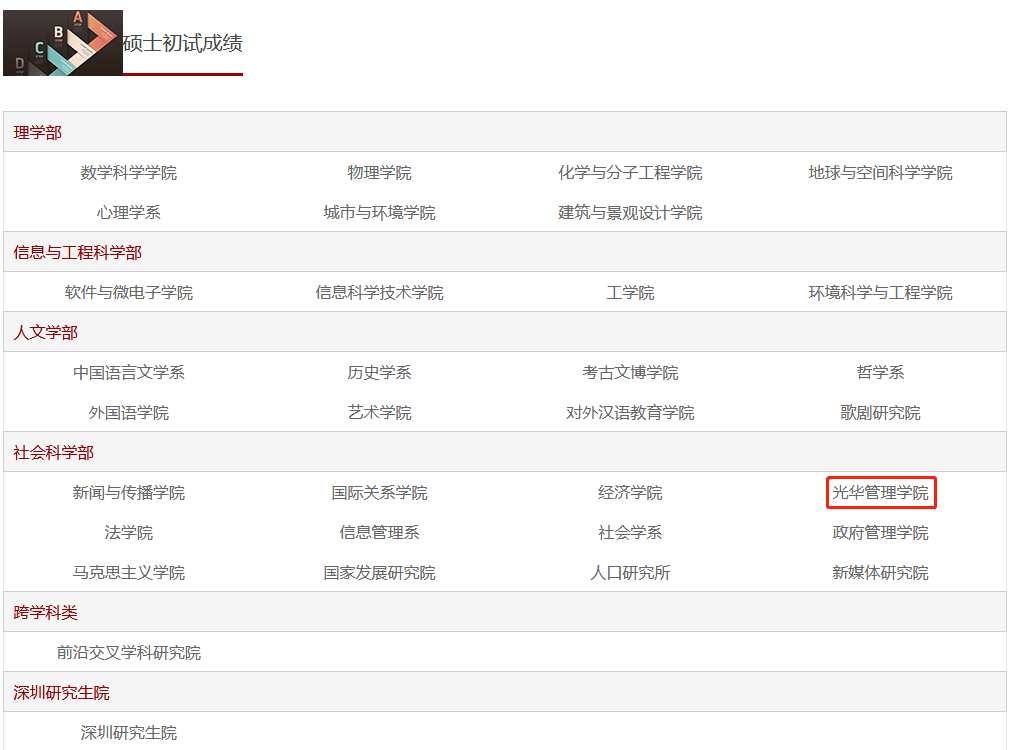
Task: Open the 心理学系 link
Action: pos(129,213)
